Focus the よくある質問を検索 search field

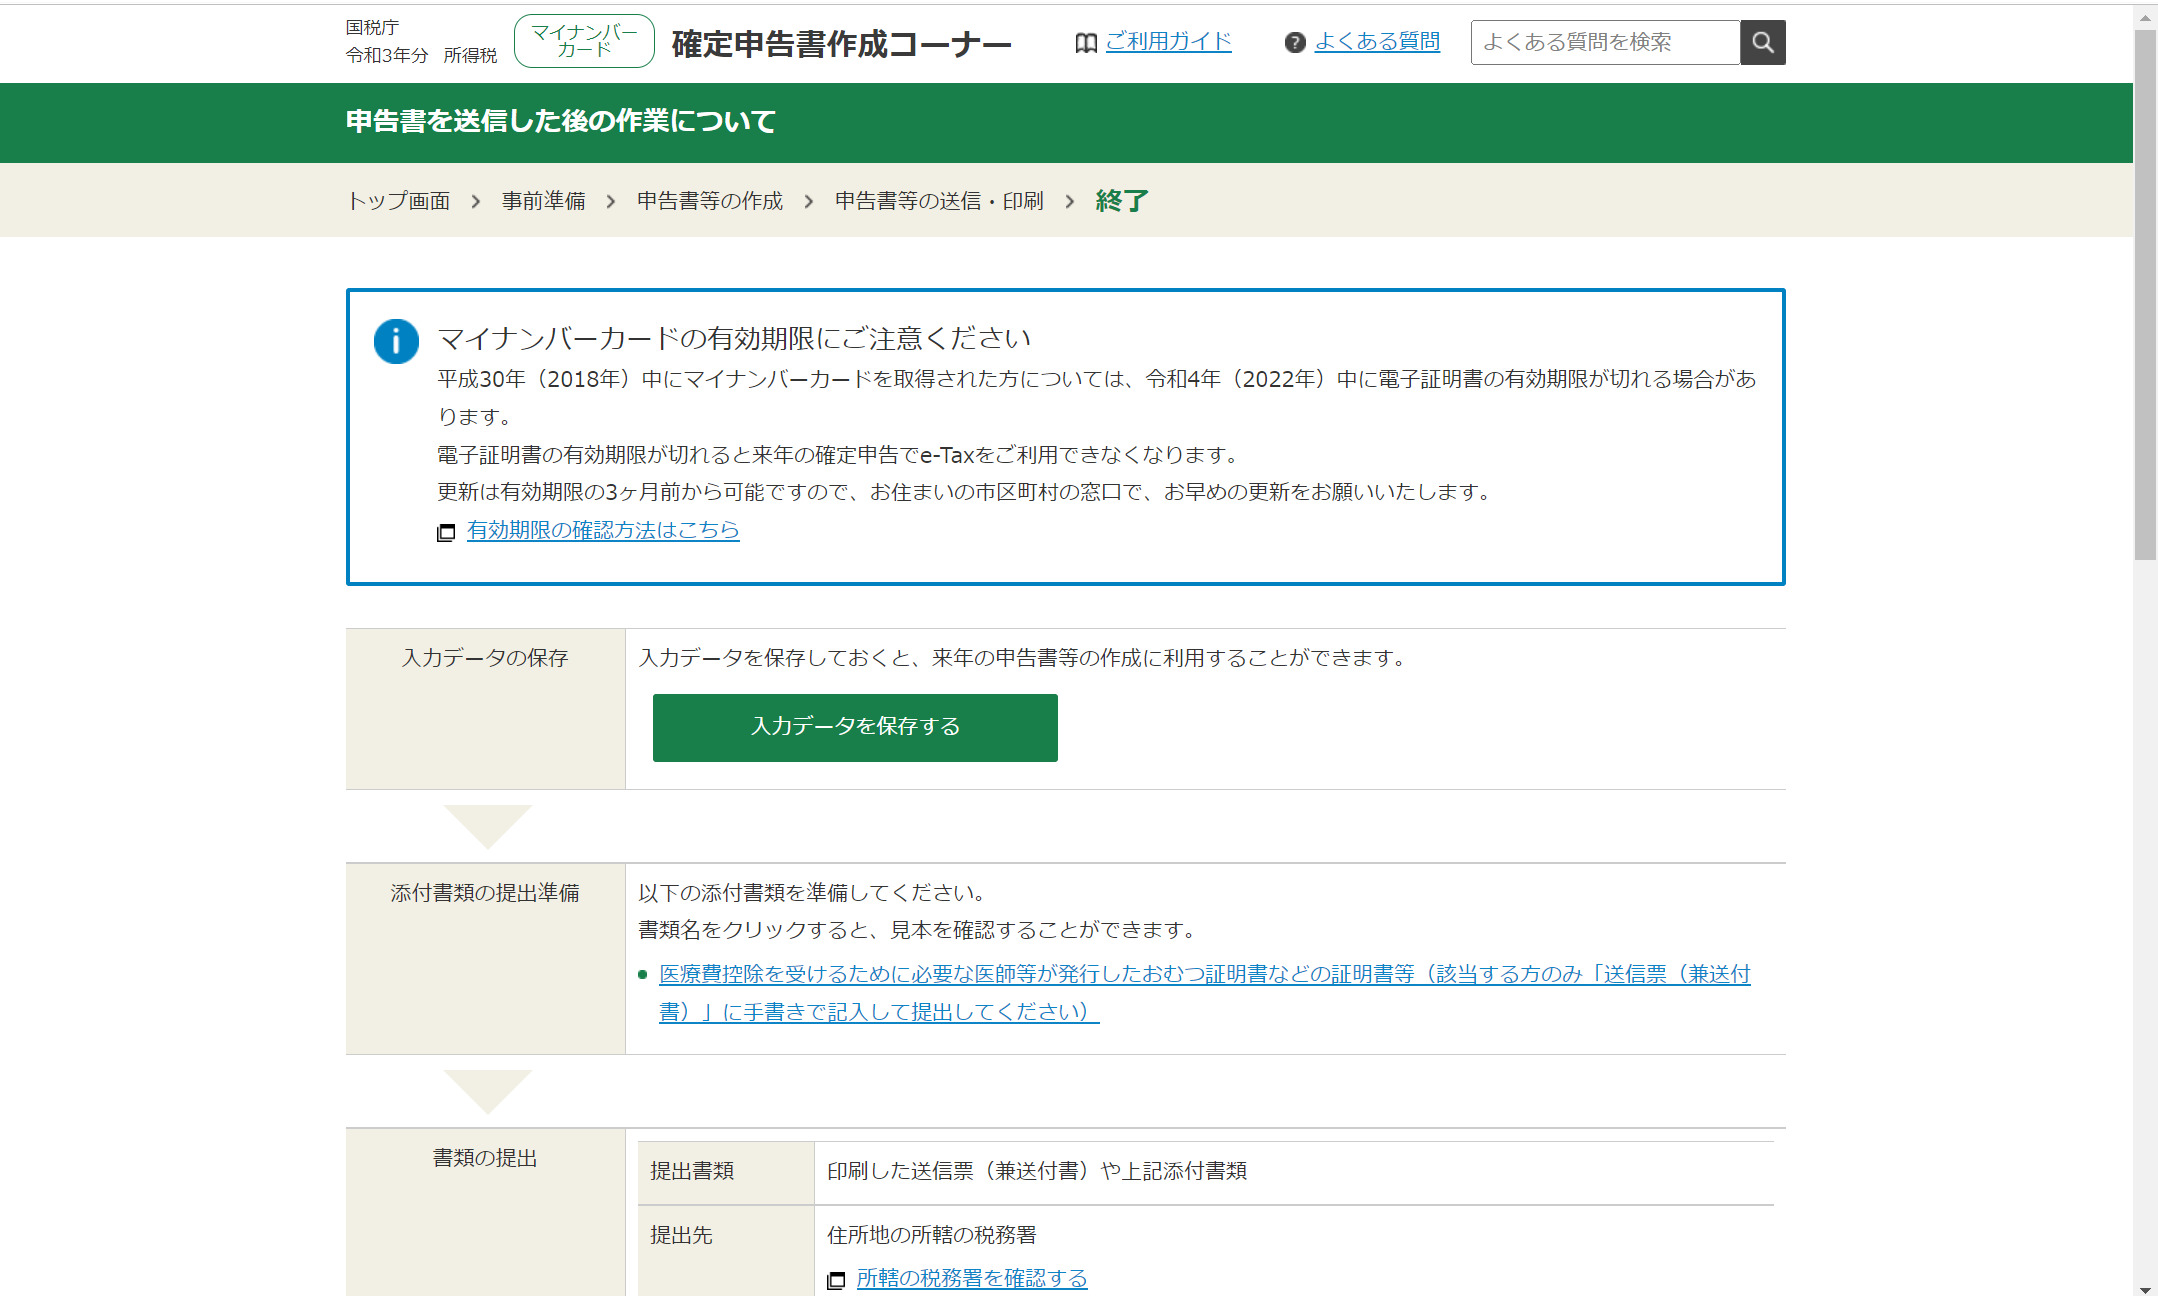[x=1604, y=43]
